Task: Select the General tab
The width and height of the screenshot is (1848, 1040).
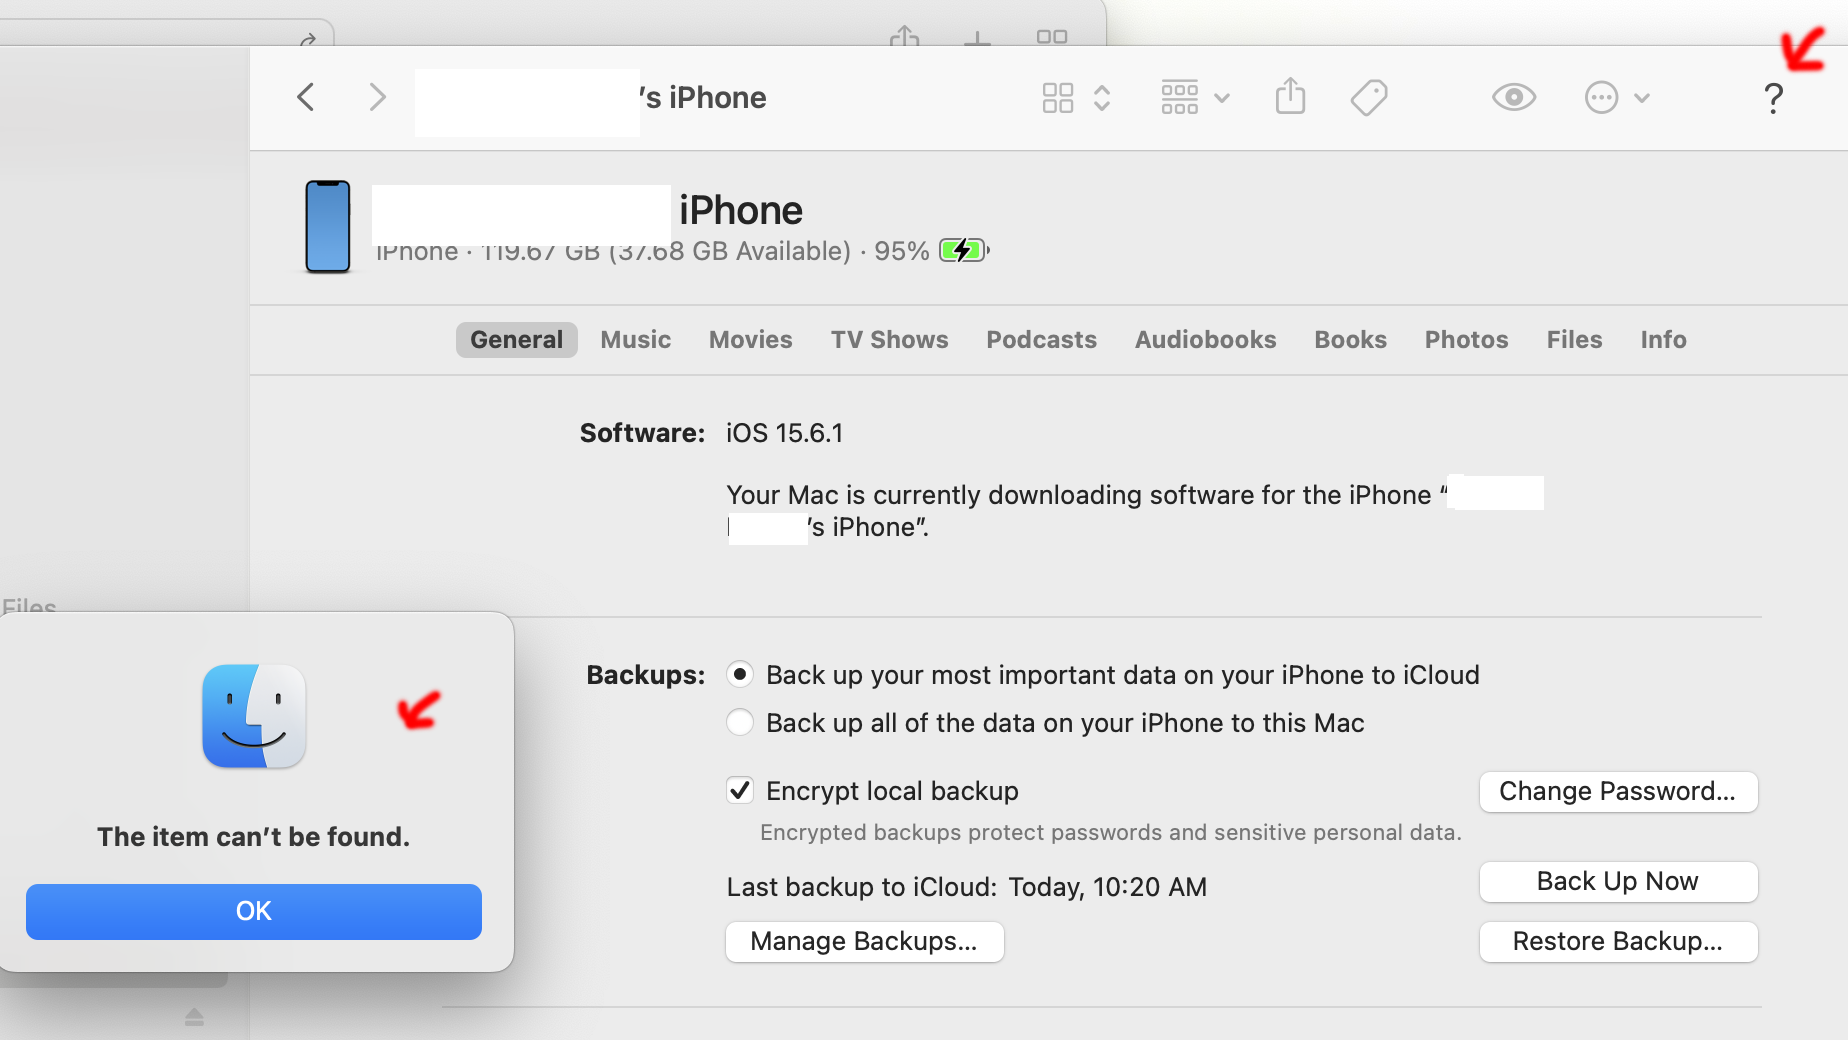Action: click(x=517, y=340)
